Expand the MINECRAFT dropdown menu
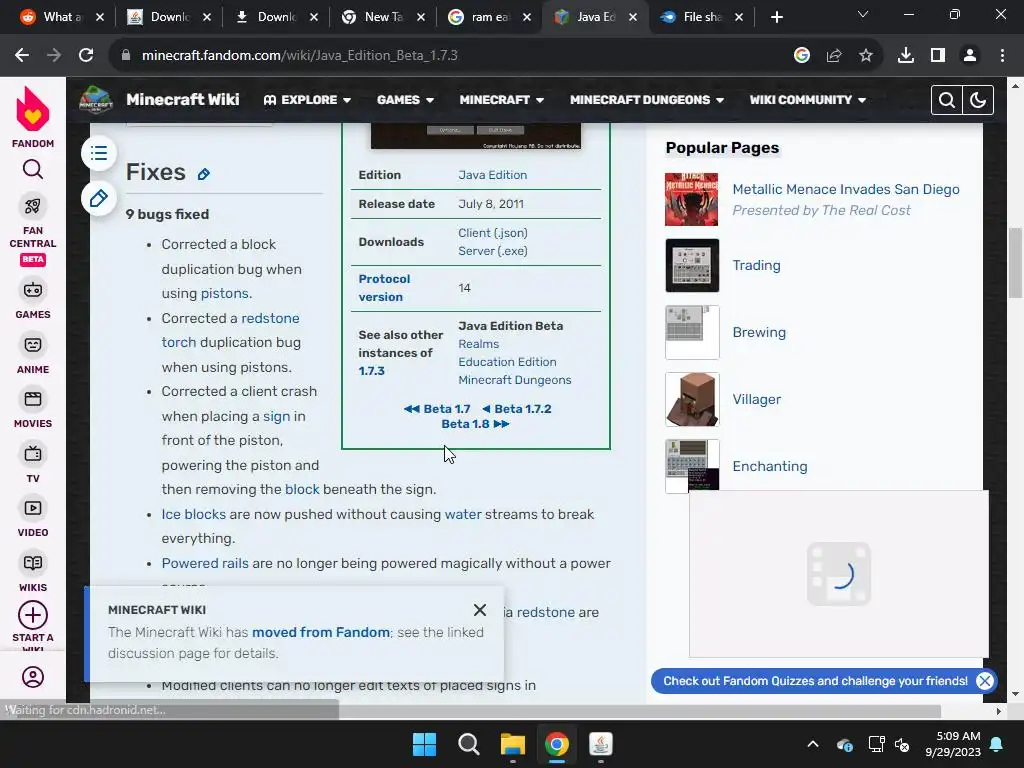The image size is (1024, 768). click(502, 100)
